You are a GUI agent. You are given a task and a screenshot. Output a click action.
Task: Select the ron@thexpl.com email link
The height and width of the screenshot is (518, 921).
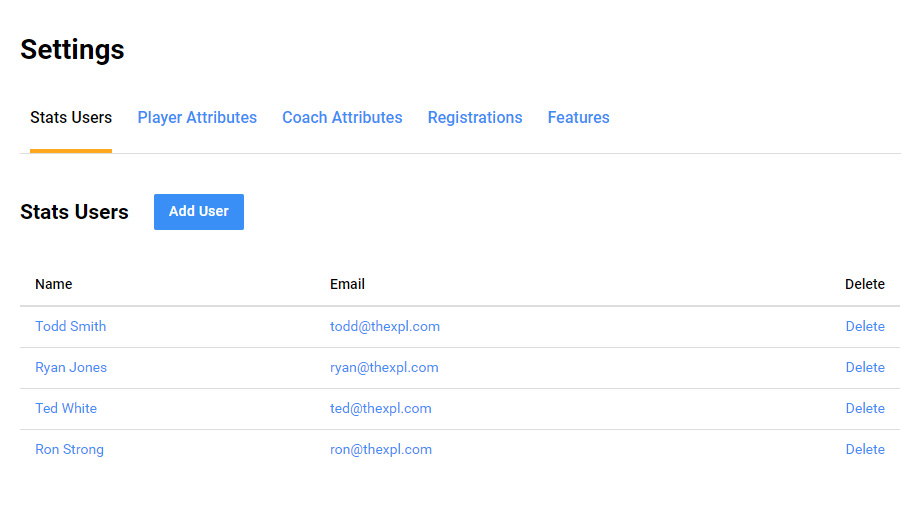[x=381, y=449]
